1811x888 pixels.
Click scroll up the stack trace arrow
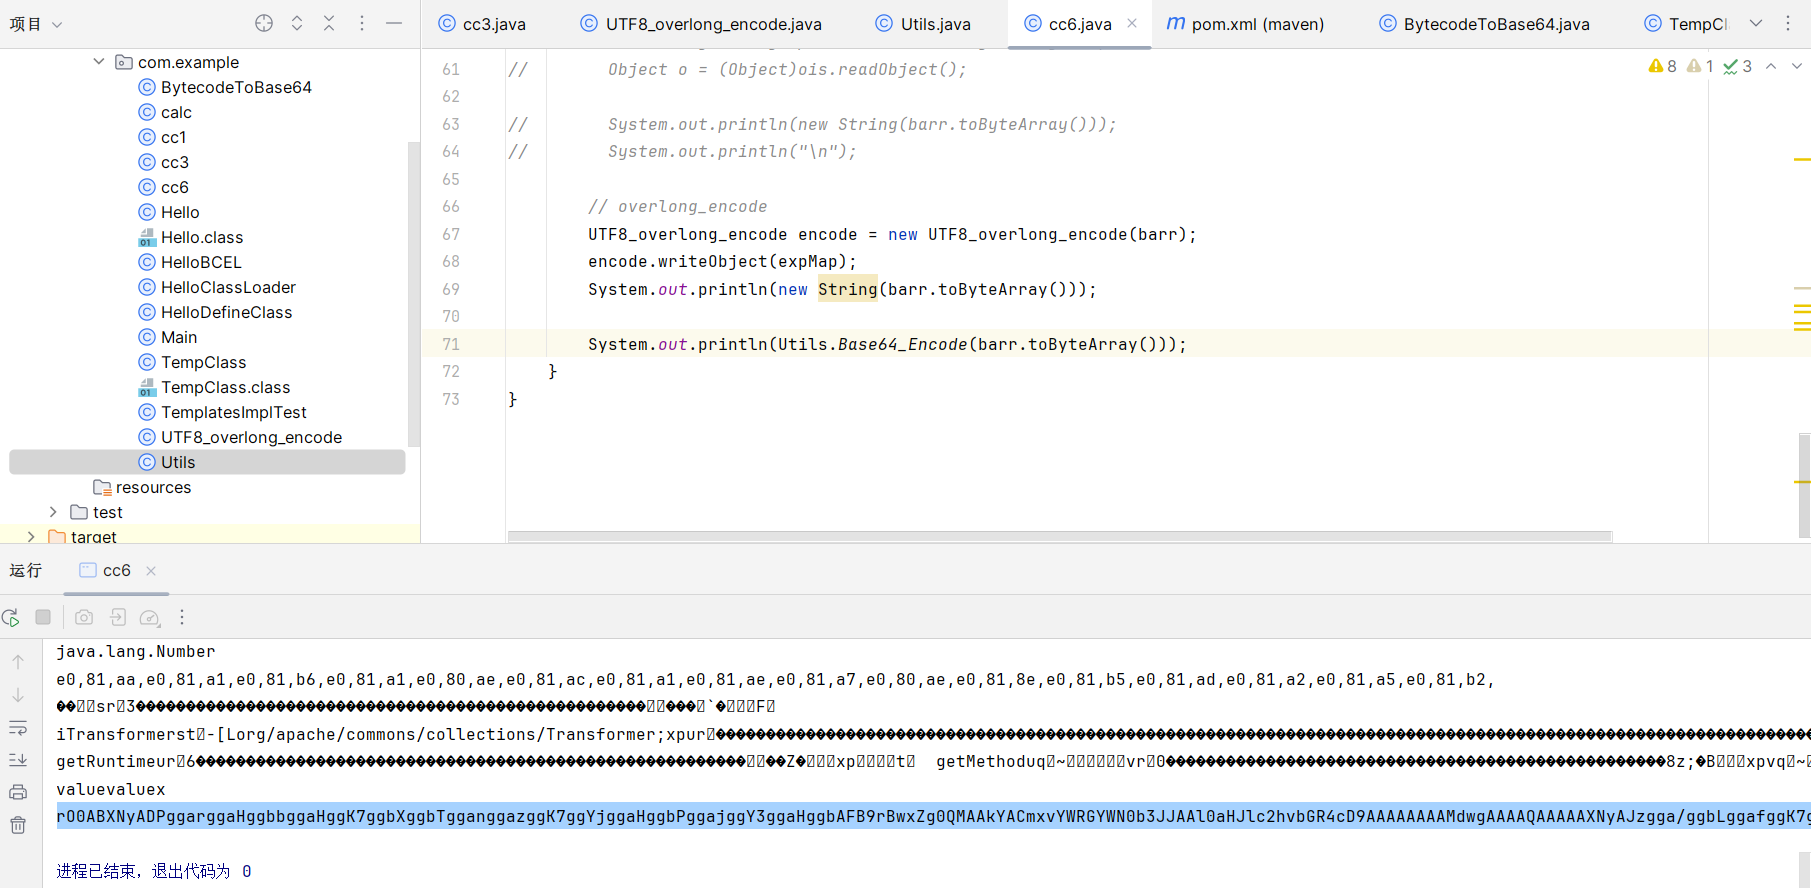(x=18, y=662)
